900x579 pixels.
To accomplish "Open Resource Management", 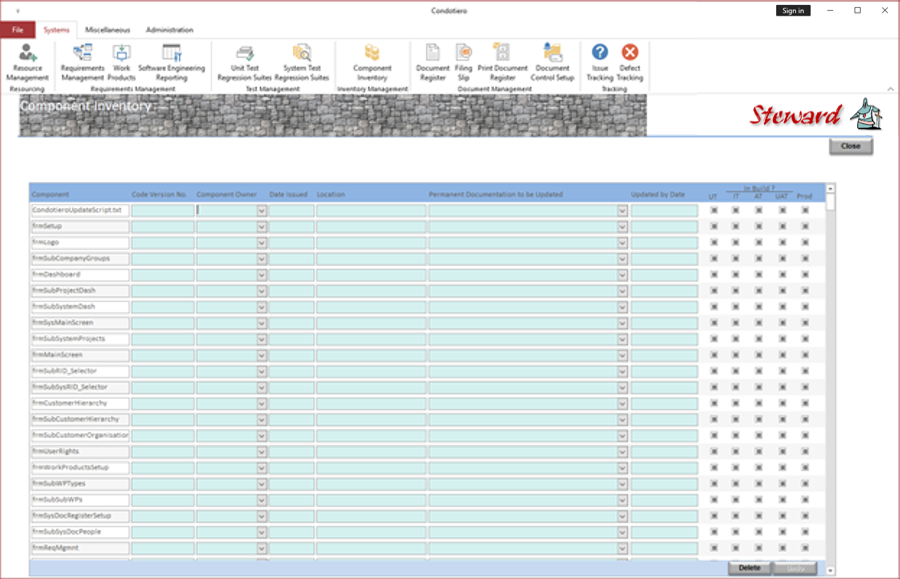I will pyautogui.click(x=27, y=63).
